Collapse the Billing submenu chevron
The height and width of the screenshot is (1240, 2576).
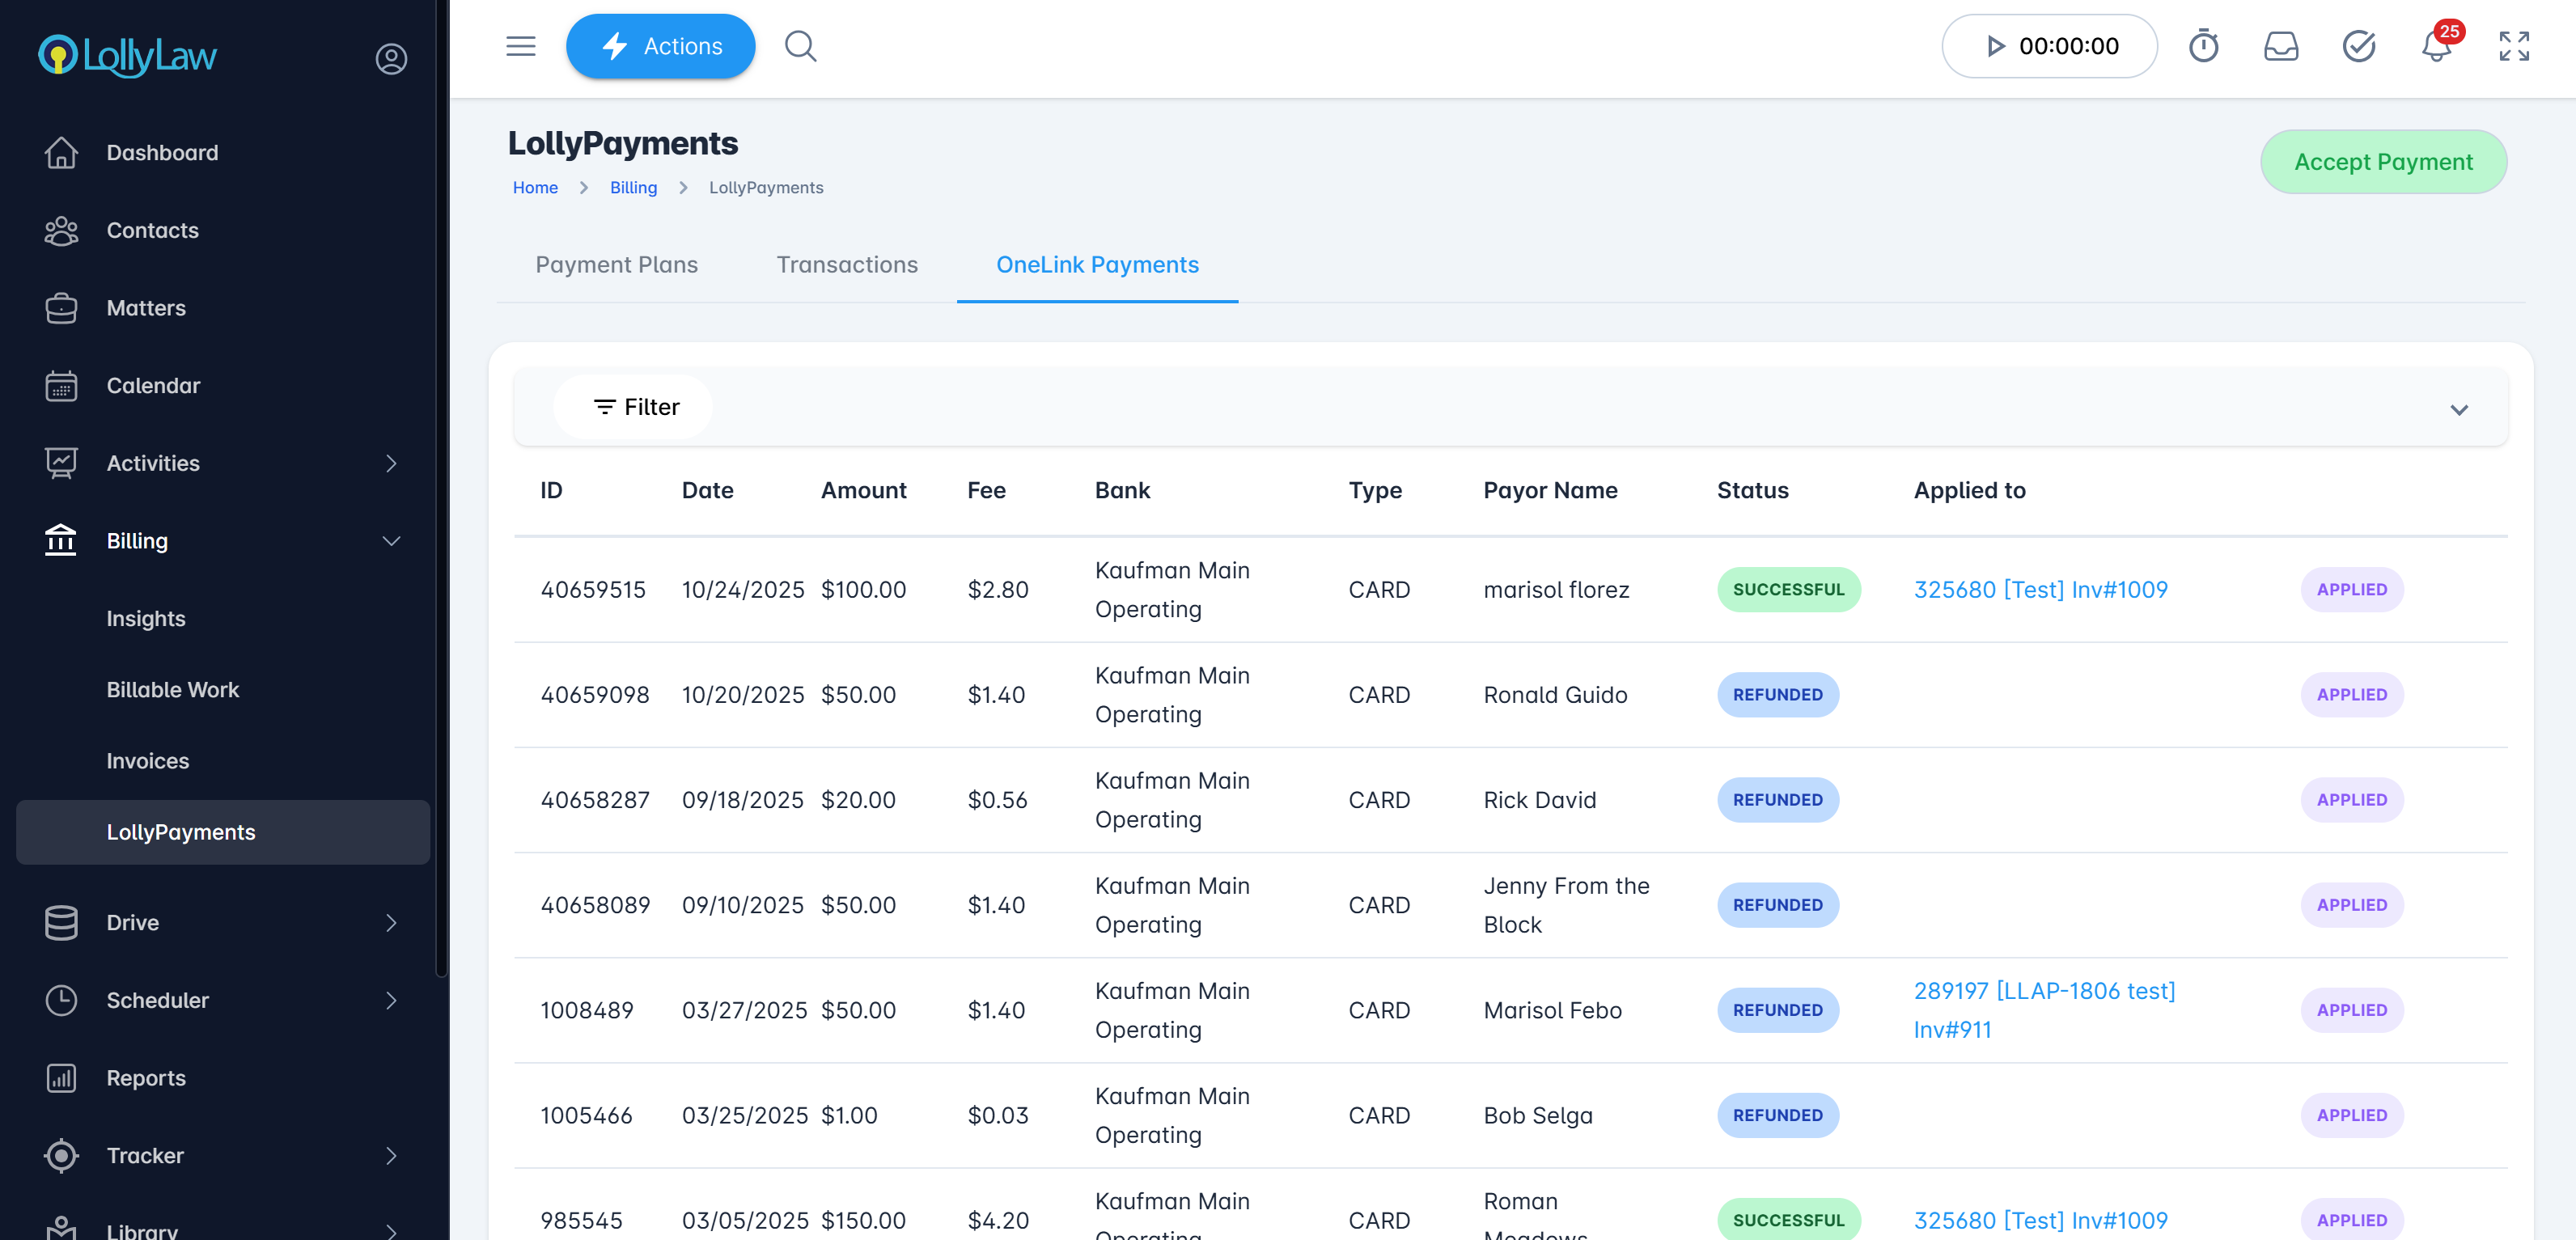(391, 541)
